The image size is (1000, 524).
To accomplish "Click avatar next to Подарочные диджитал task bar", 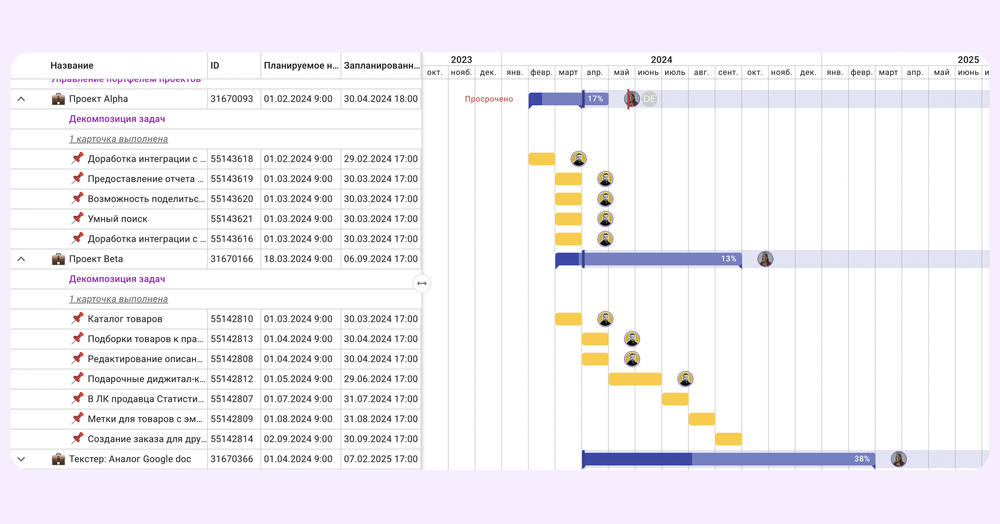I will pyautogui.click(x=685, y=379).
